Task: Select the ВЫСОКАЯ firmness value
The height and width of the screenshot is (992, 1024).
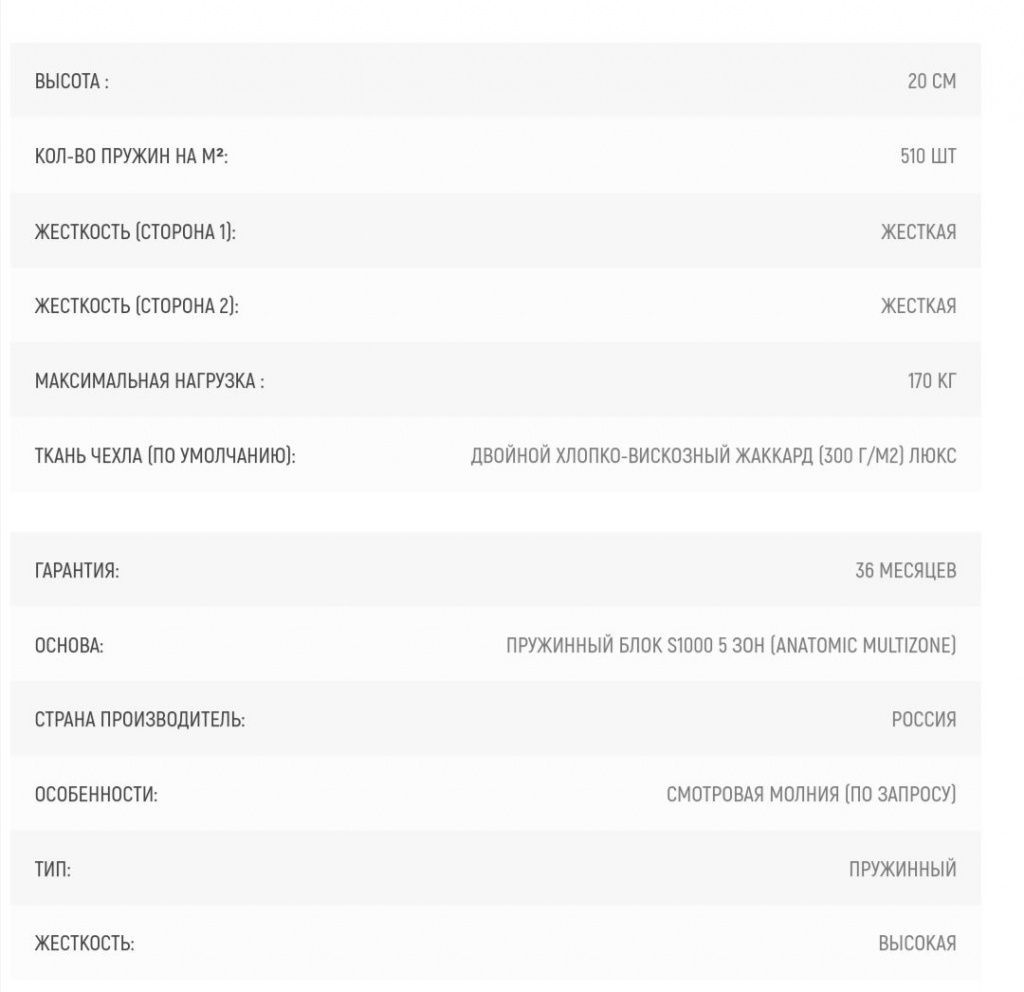Action: (x=917, y=944)
